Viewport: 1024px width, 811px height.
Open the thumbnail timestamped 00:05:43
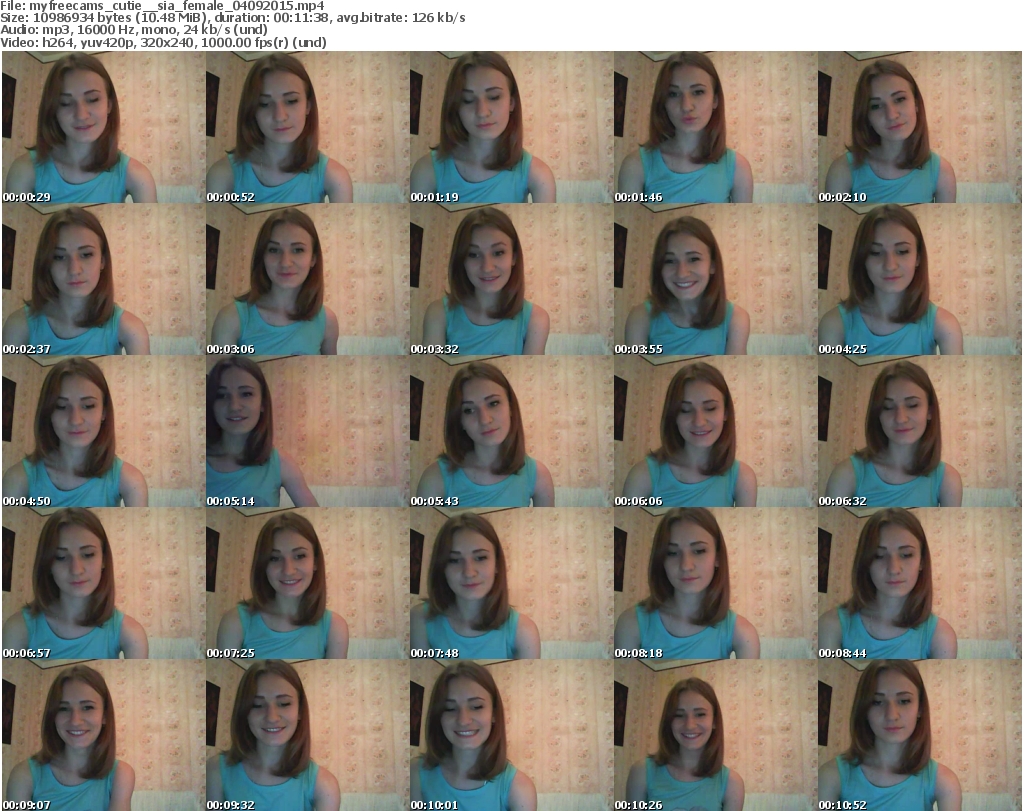[x=511, y=432]
